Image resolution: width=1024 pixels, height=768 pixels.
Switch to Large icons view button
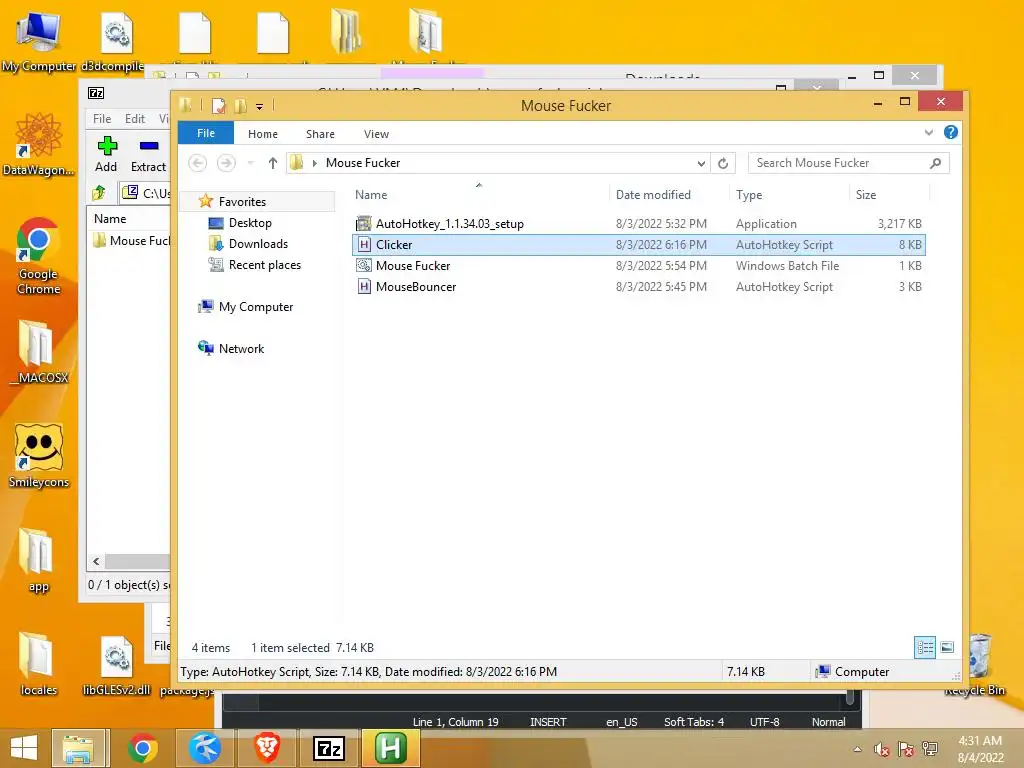click(x=947, y=647)
